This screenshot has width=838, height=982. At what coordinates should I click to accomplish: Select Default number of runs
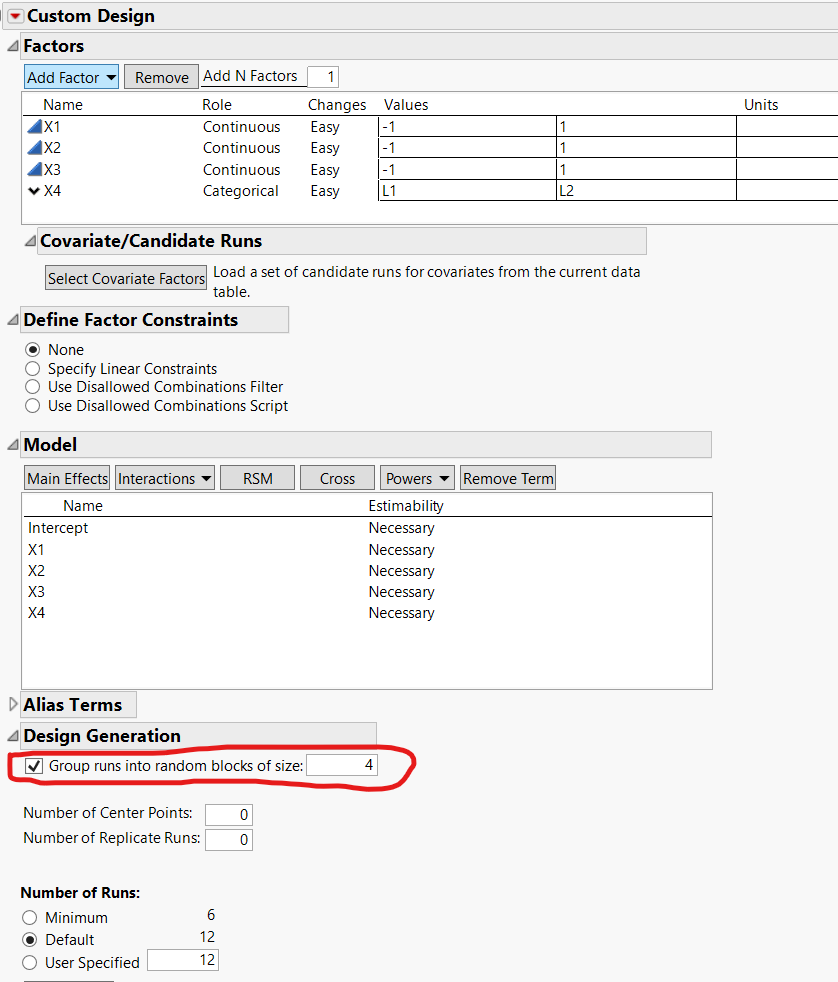pyautogui.click(x=29, y=940)
